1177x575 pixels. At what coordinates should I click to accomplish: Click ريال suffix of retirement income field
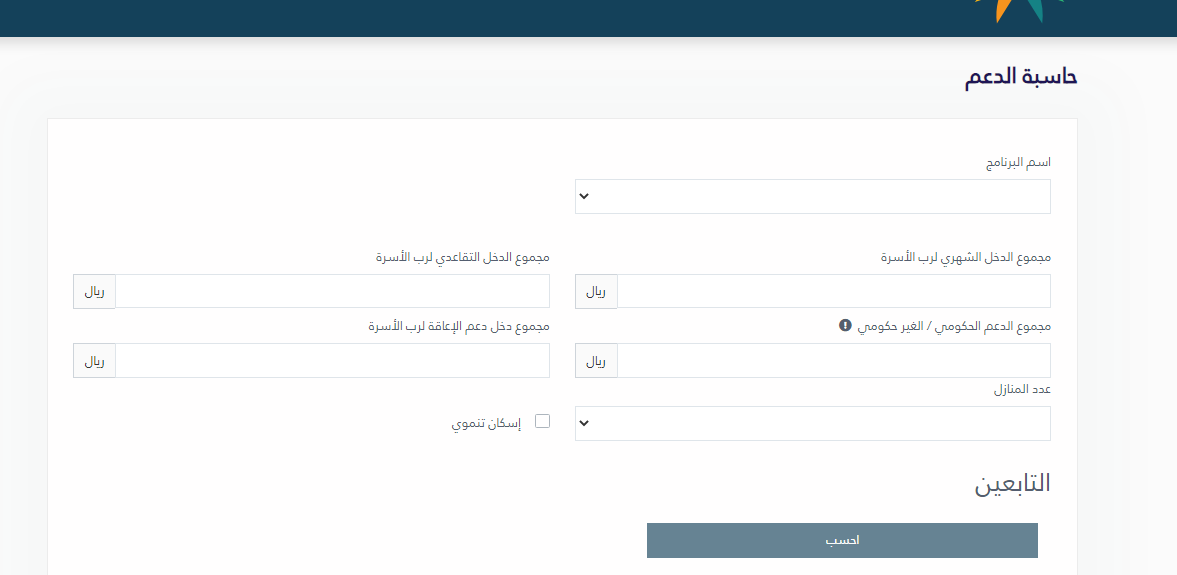point(94,292)
